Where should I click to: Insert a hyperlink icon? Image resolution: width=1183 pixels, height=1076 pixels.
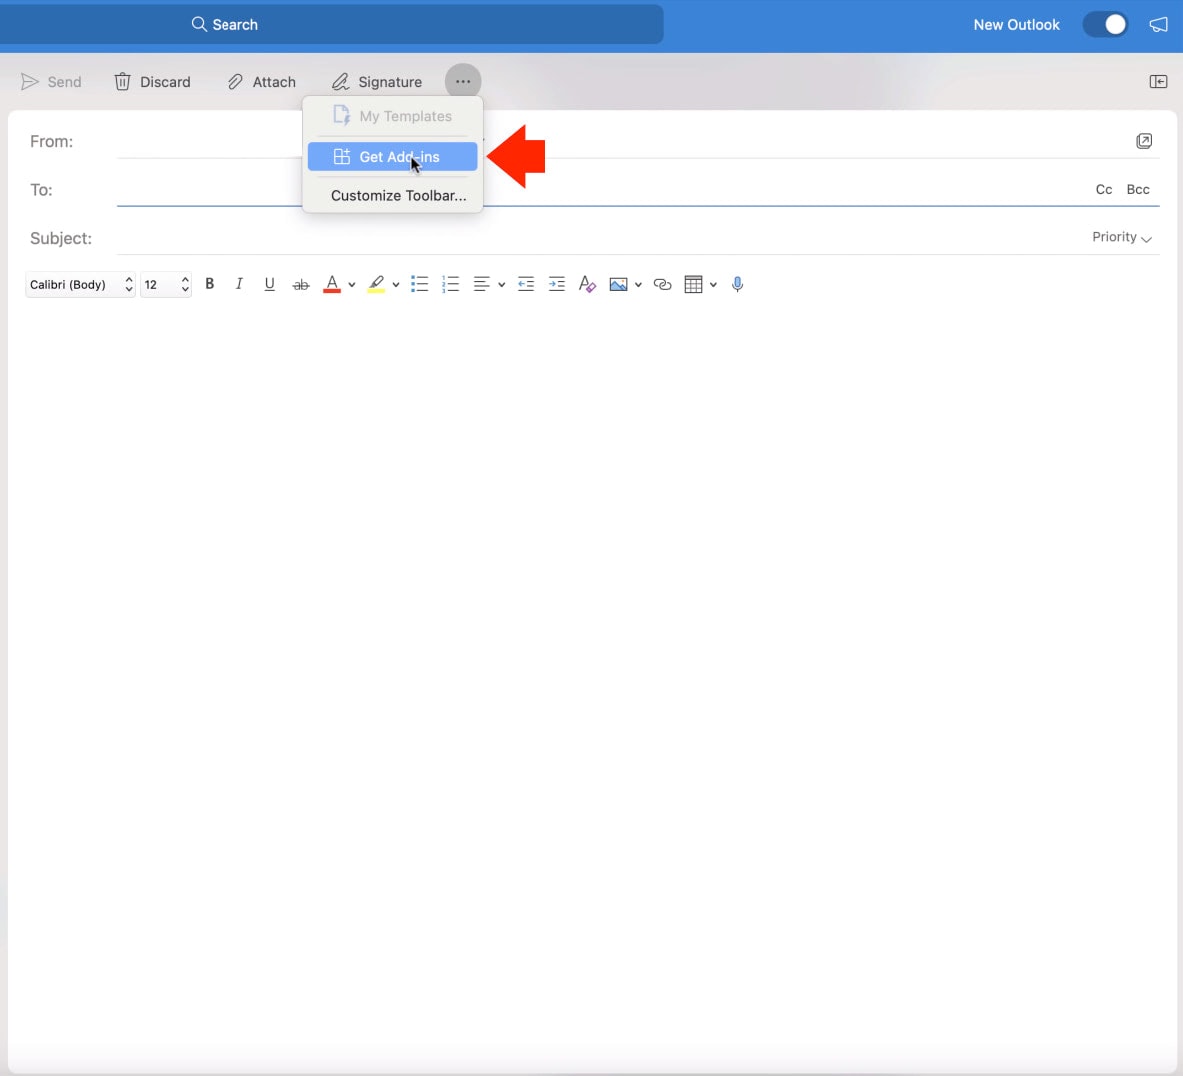662,284
